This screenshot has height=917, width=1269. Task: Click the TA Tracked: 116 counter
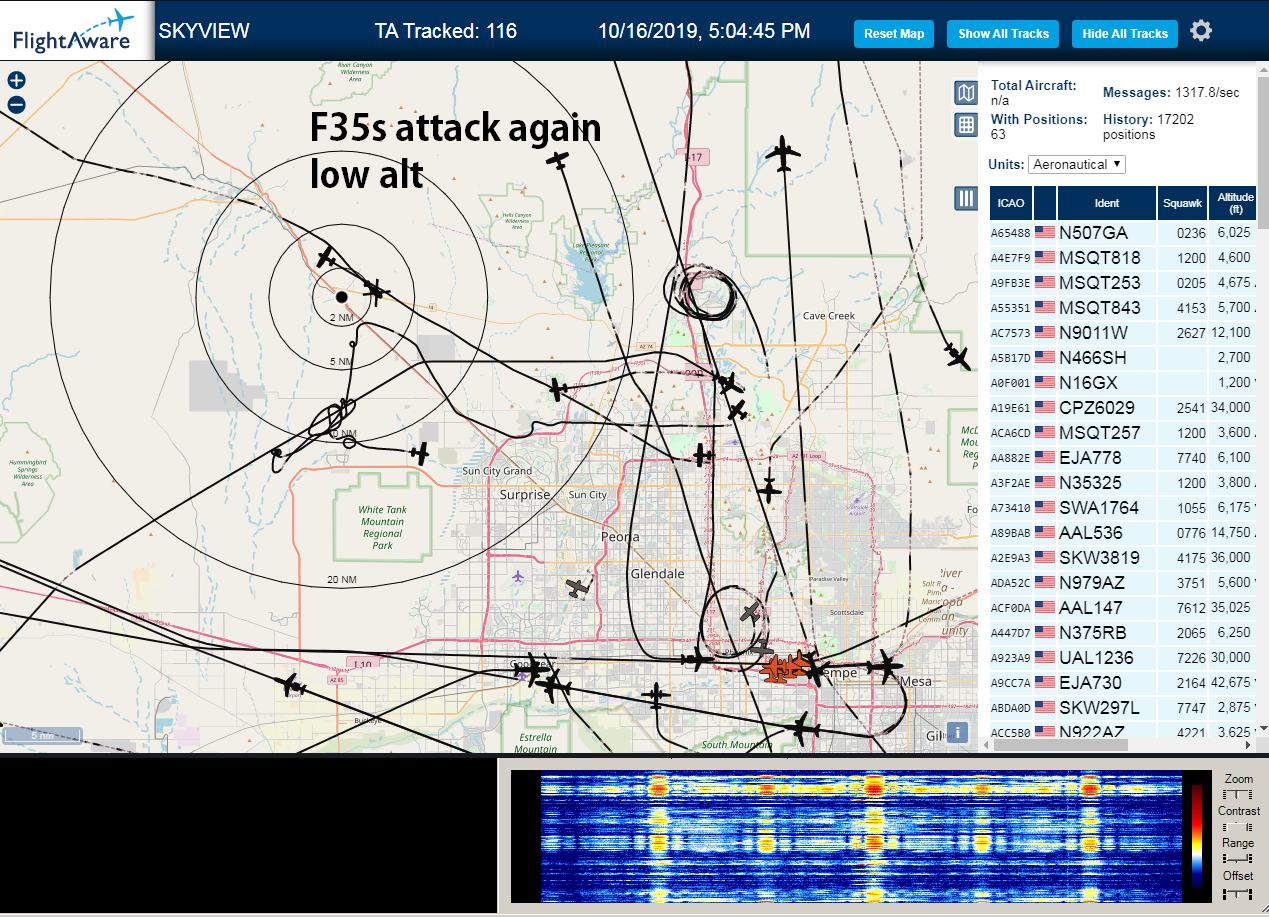446,31
